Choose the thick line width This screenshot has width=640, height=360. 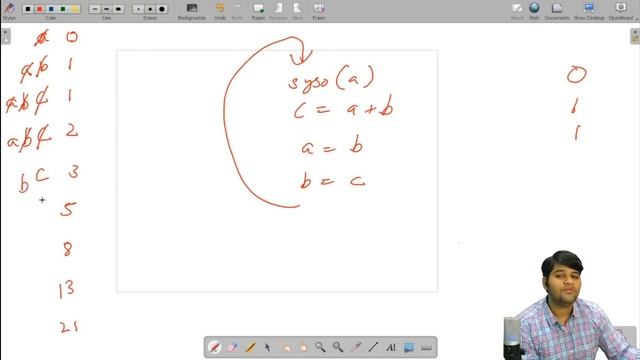[118, 9]
